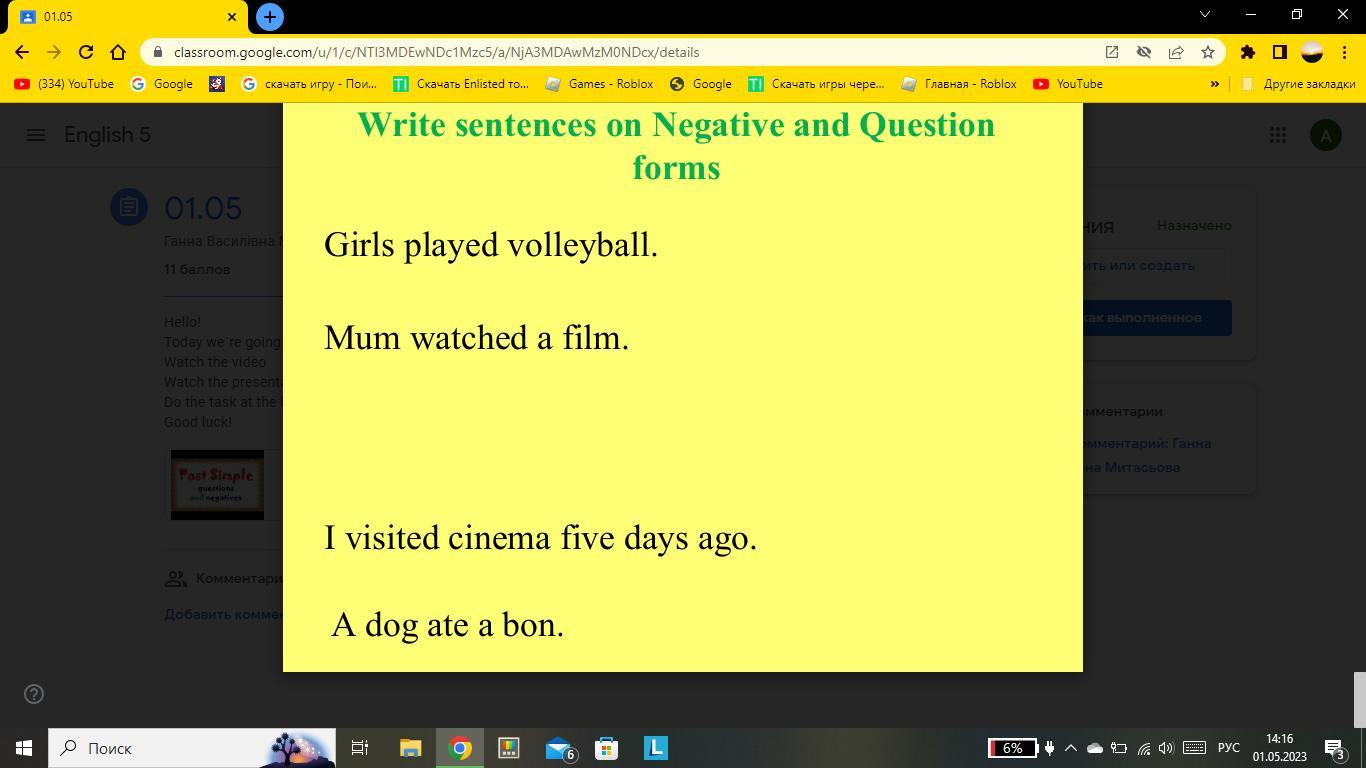Open the Скачать игры через bookmark
The width and height of the screenshot is (1366, 768).
click(816, 84)
